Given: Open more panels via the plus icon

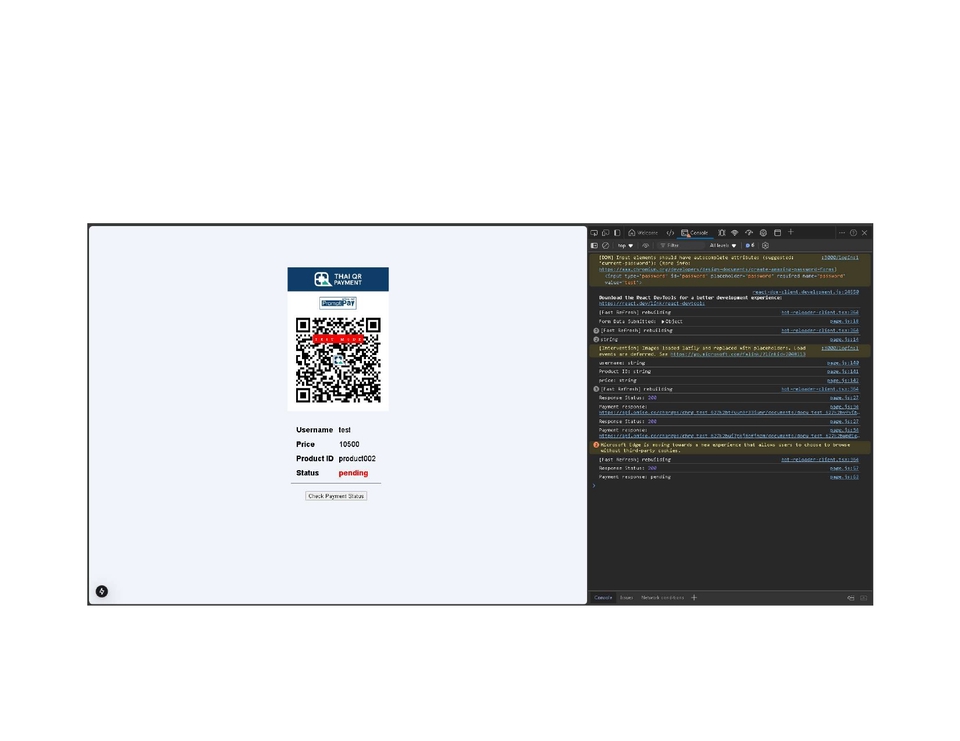Looking at the screenshot, I should [790, 232].
